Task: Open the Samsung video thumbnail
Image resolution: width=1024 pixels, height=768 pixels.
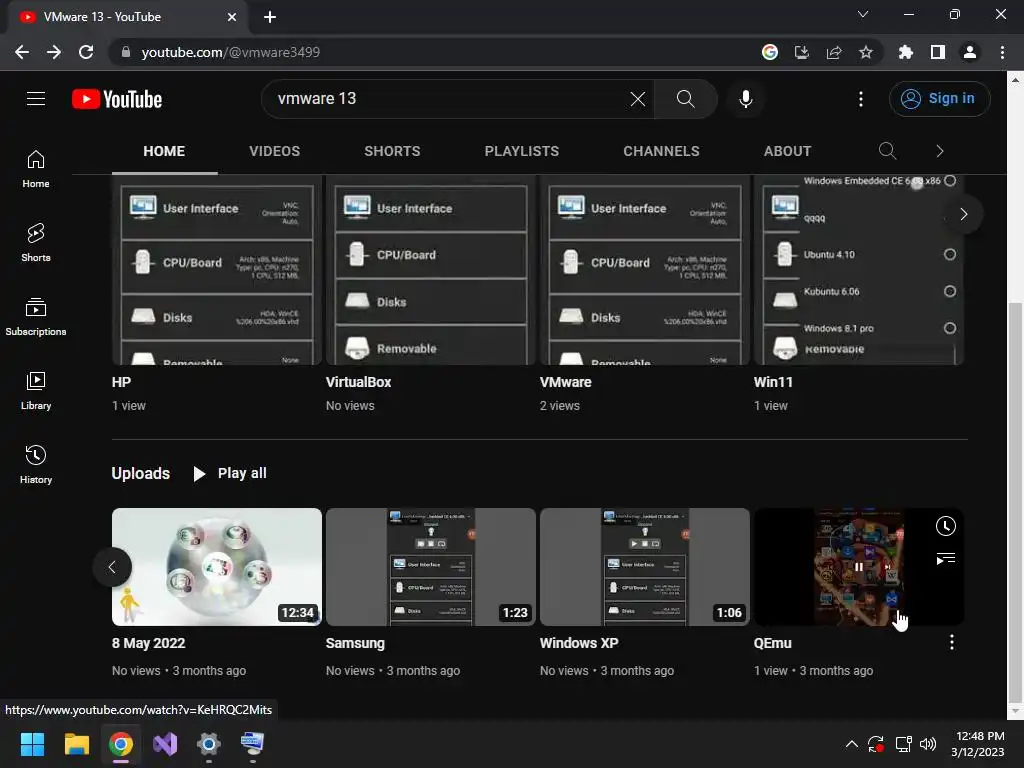Action: point(430,567)
